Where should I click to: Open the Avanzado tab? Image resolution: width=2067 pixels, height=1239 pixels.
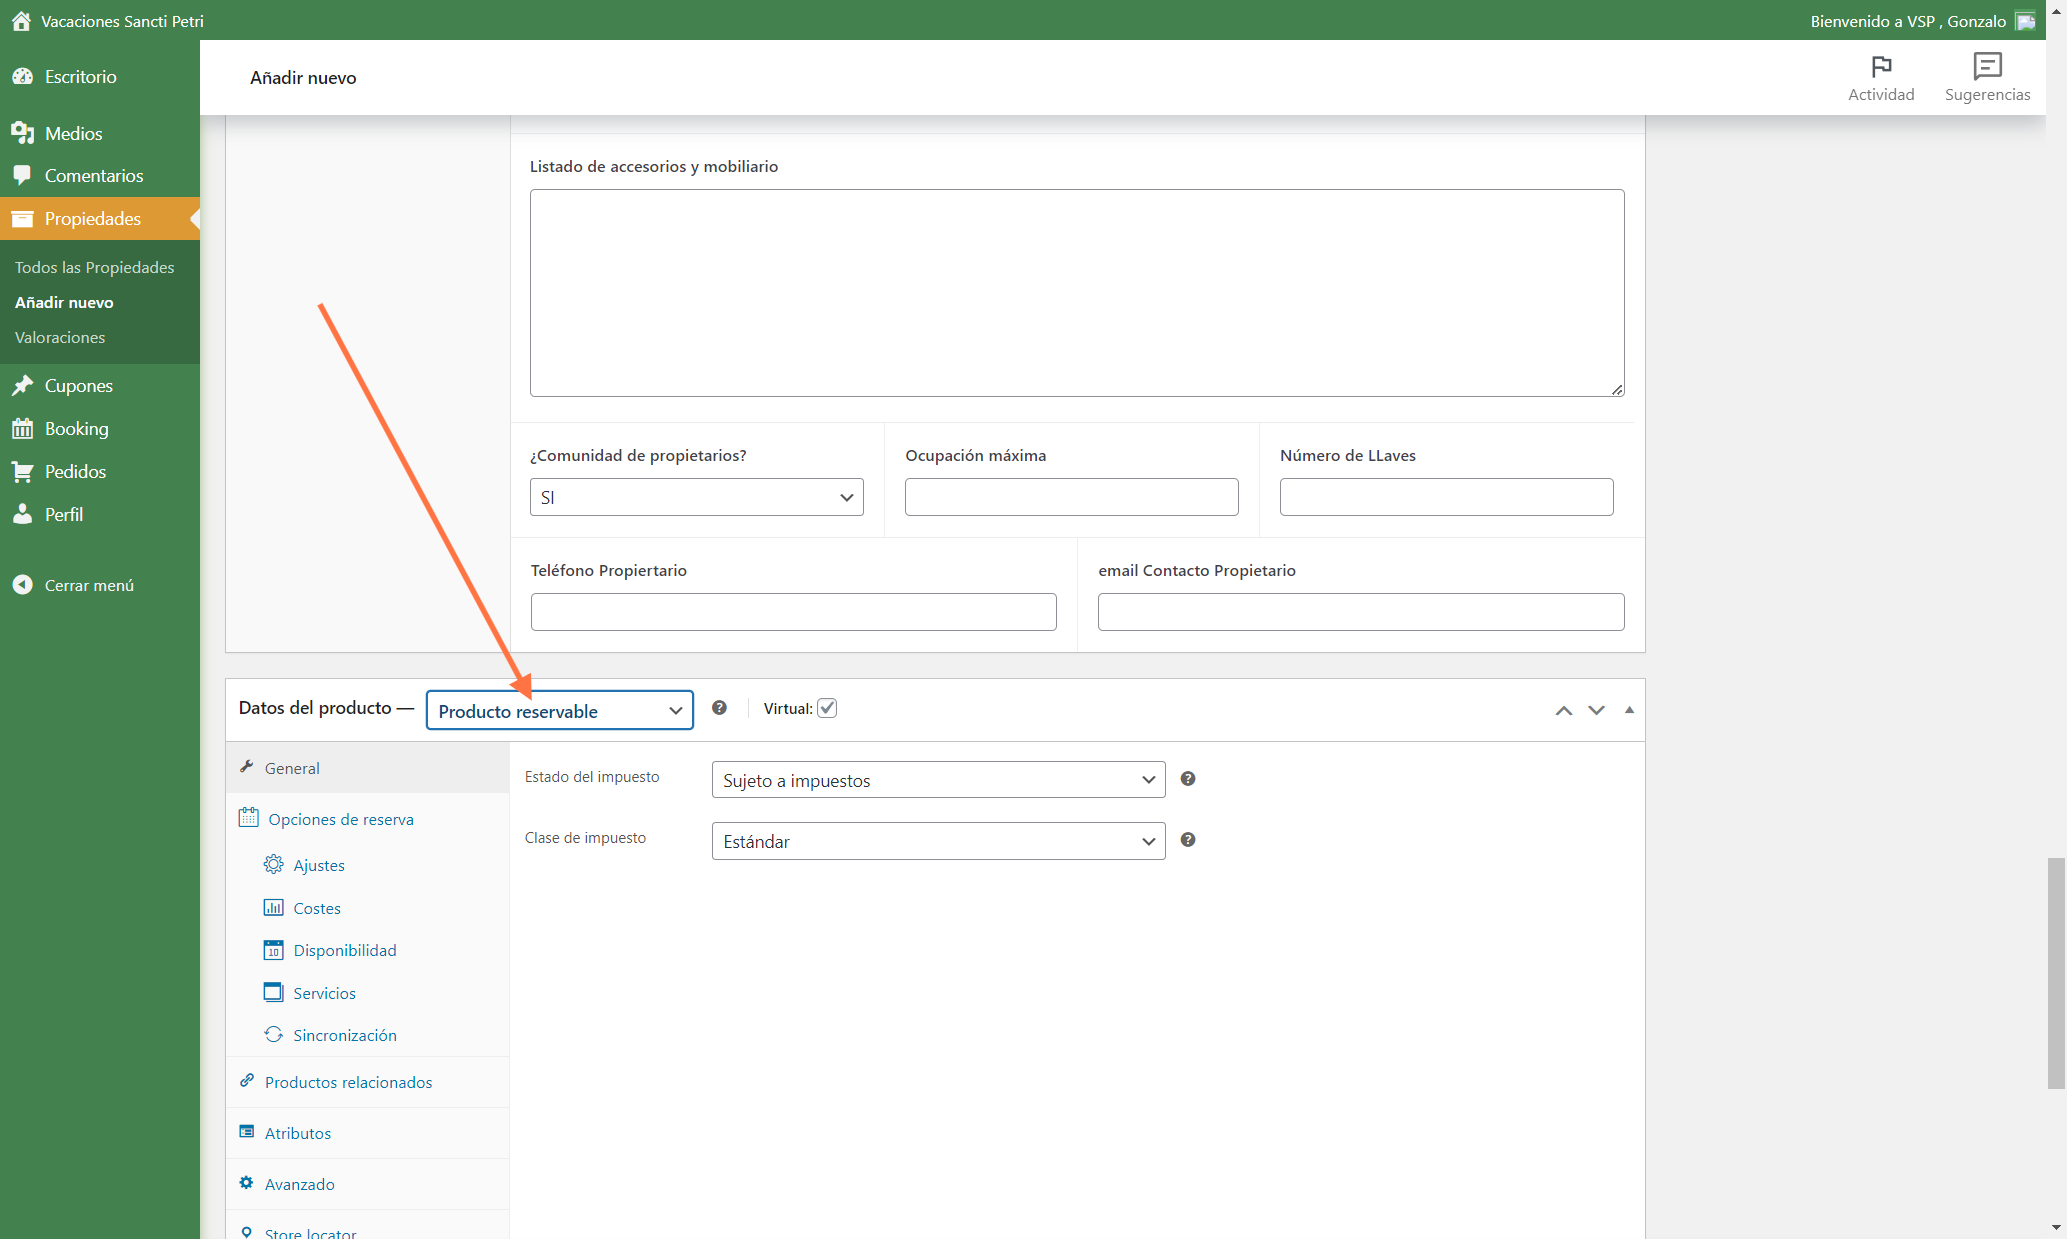(368, 1184)
